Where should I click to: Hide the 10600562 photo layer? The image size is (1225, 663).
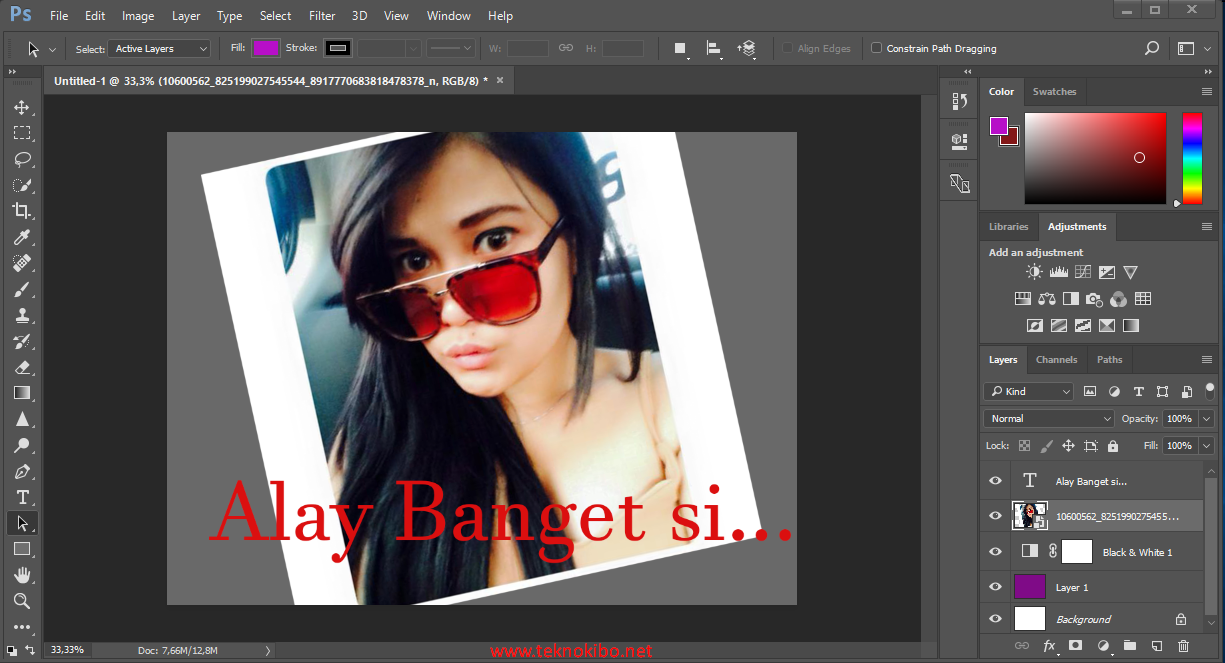tap(995, 516)
